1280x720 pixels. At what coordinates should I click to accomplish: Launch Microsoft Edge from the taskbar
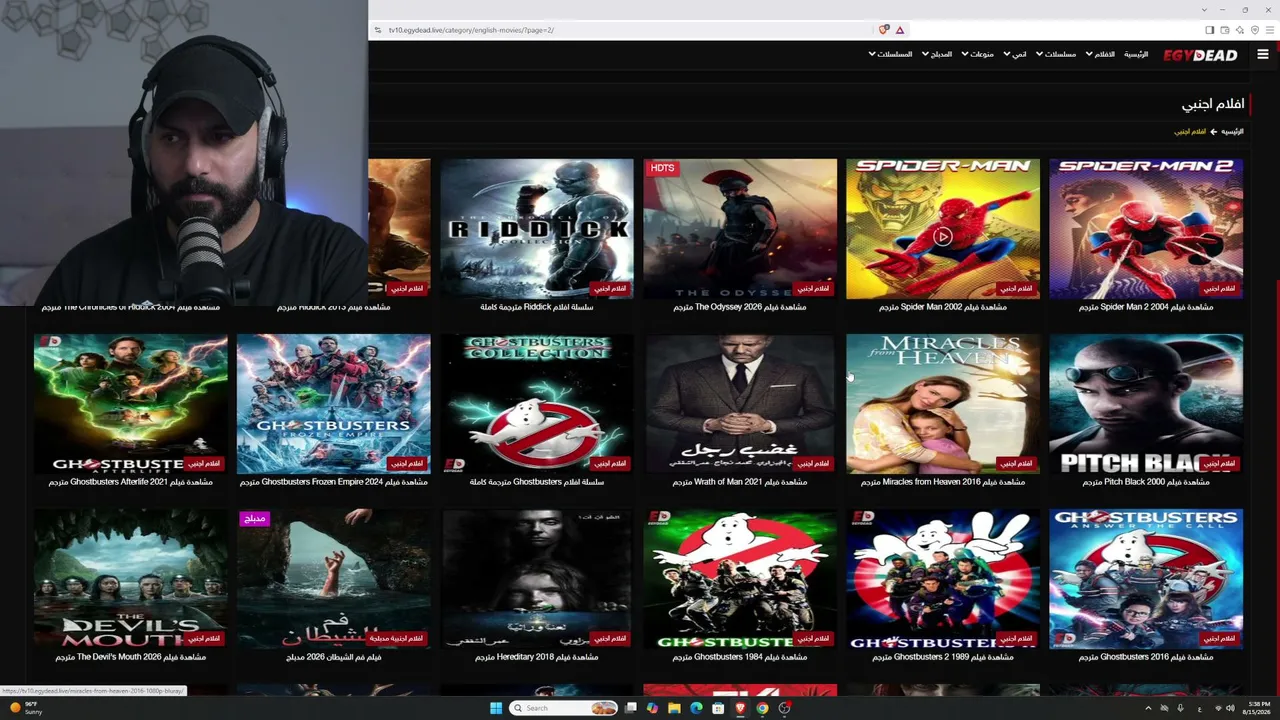(696, 708)
